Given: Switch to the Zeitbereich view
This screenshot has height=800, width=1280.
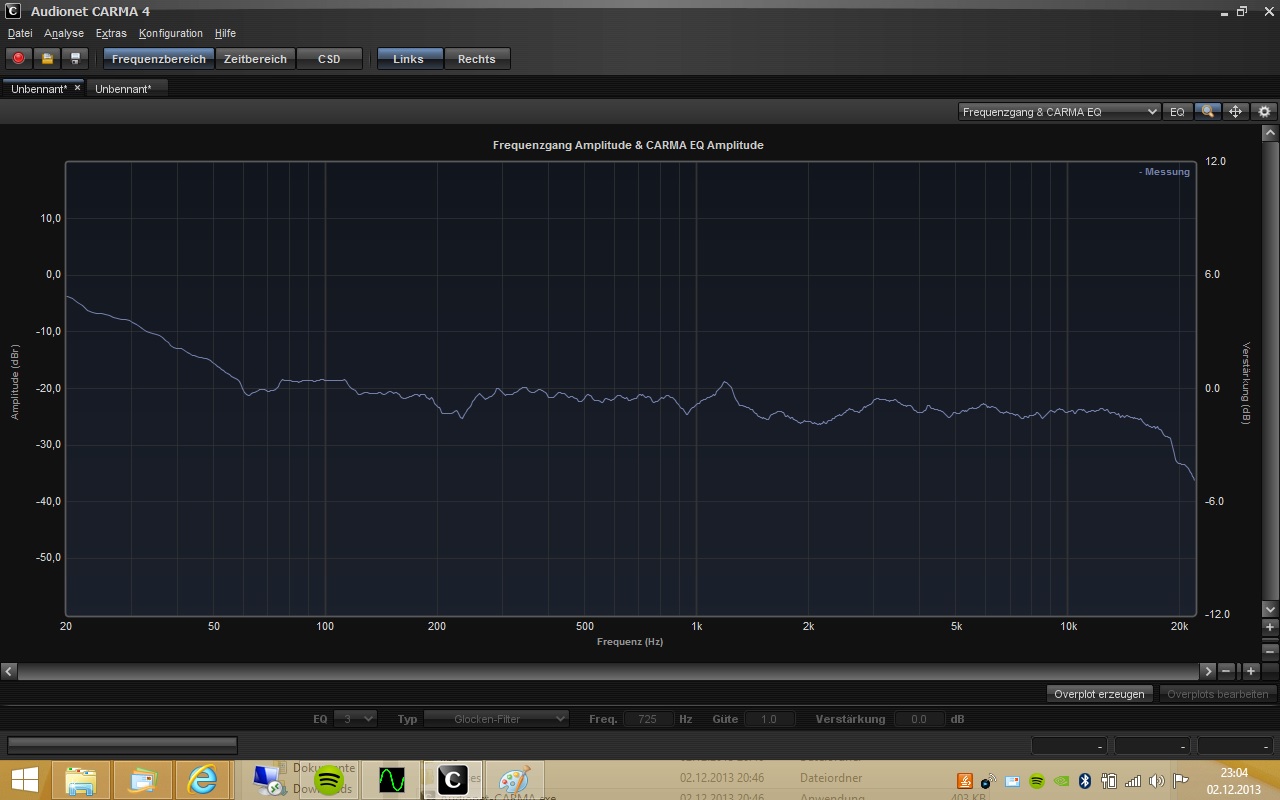Looking at the screenshot, I should (x=255, y=59).
